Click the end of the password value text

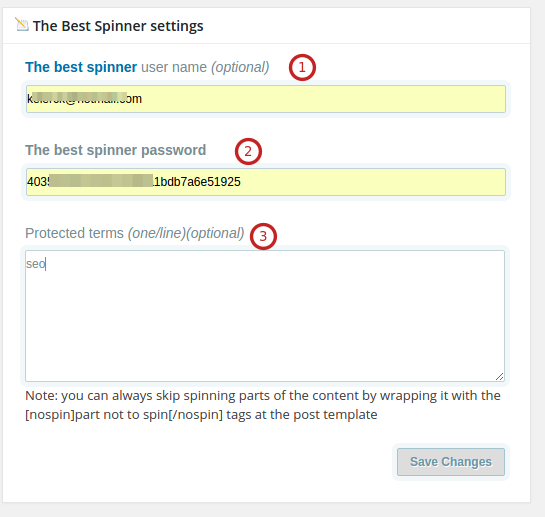click(240, 182)
